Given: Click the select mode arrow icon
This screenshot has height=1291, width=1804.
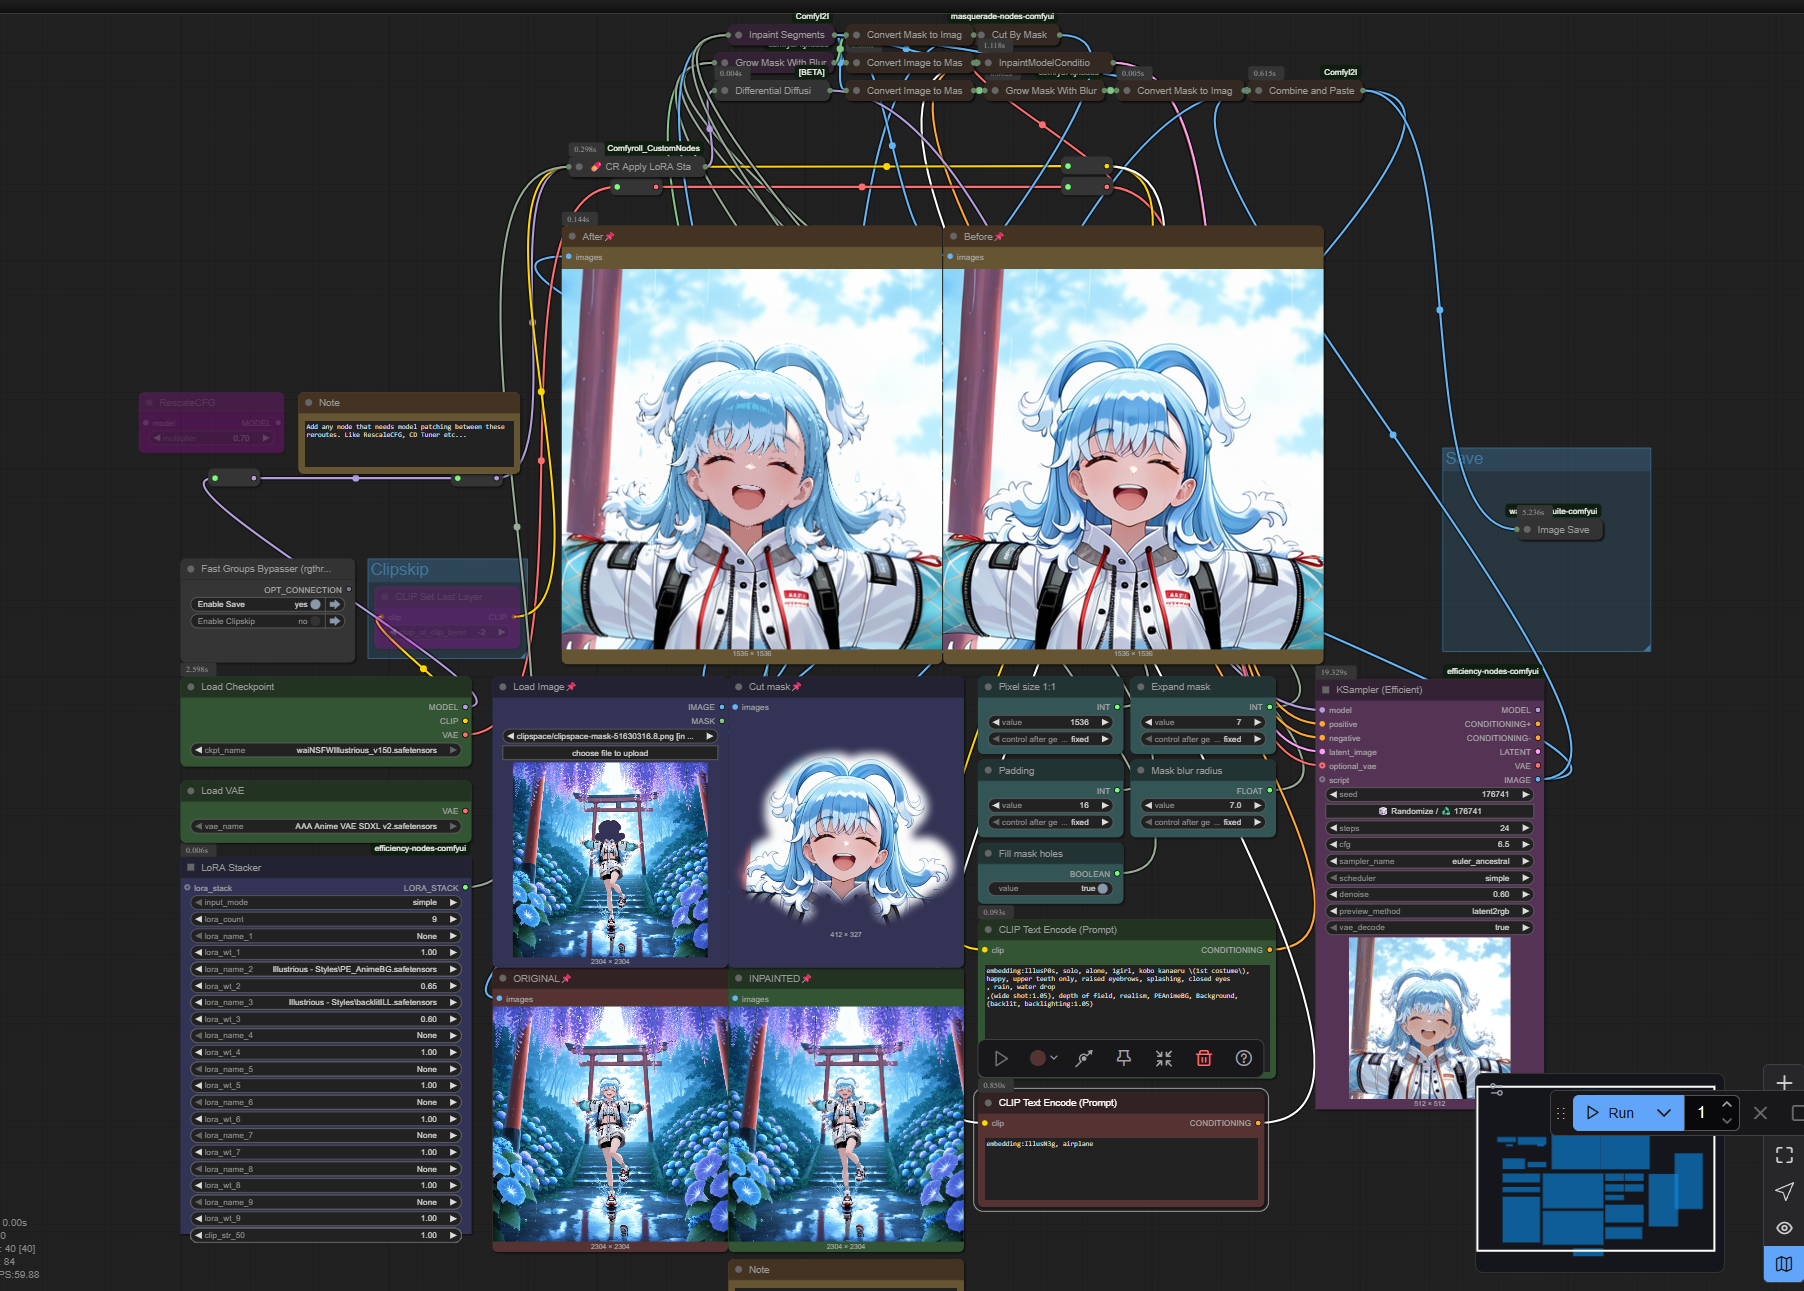Looking at the screenshot, I should coord(1784,1191).
